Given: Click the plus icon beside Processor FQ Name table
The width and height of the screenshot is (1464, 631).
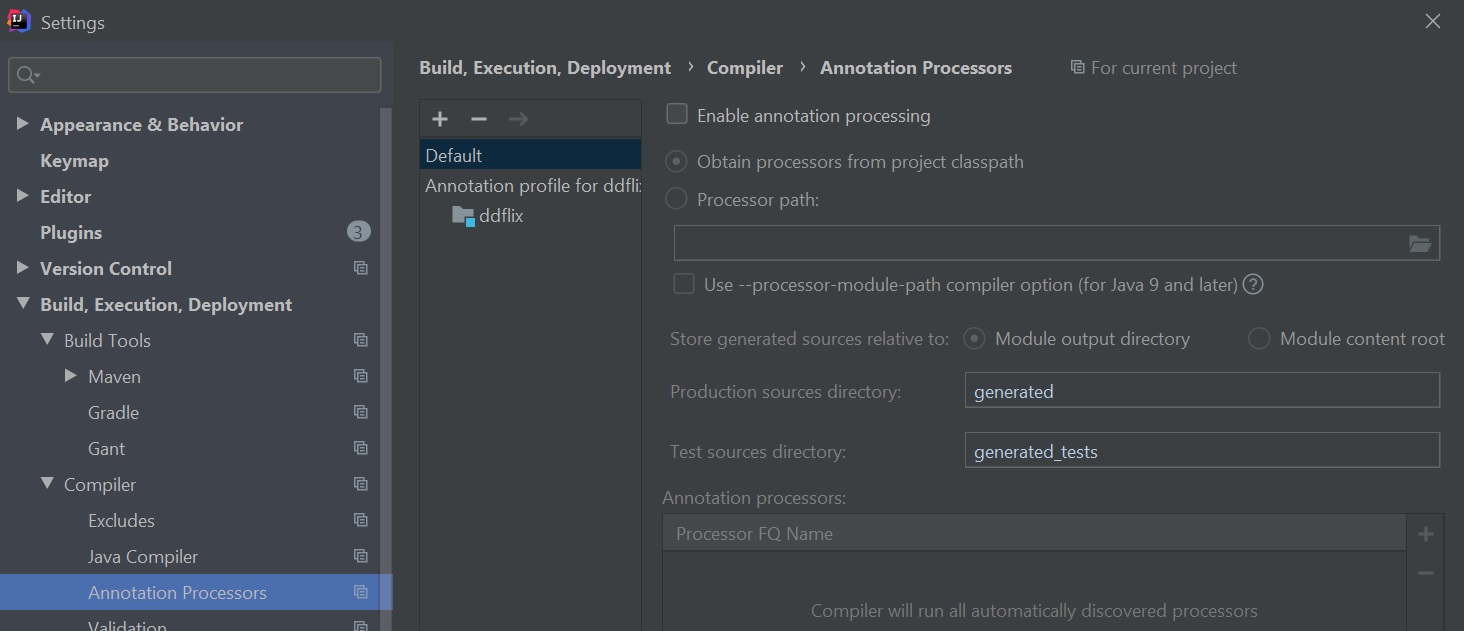Looking at the screenshot, I should pos(1426,534).
